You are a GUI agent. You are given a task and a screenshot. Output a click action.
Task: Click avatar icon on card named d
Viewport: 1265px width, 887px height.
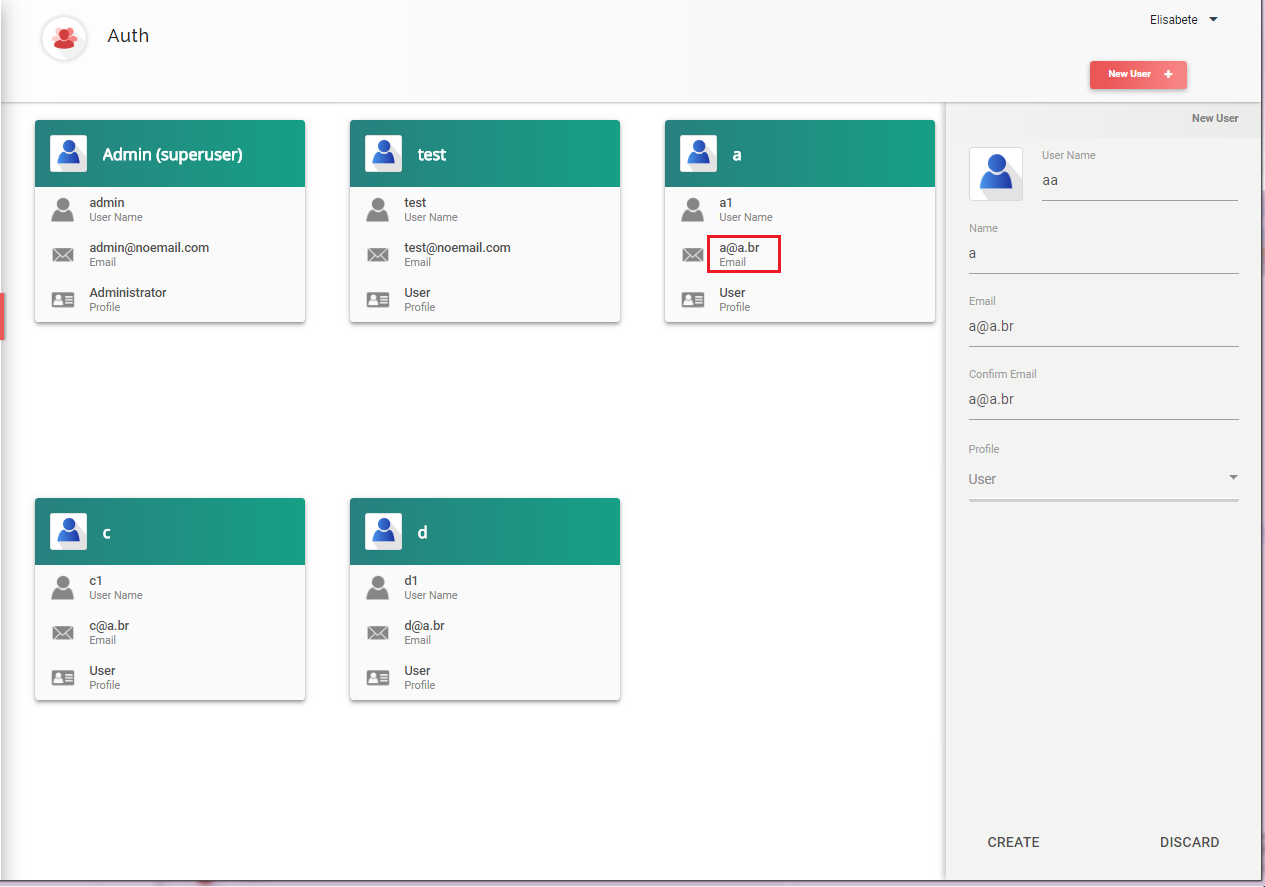(383, 532)
